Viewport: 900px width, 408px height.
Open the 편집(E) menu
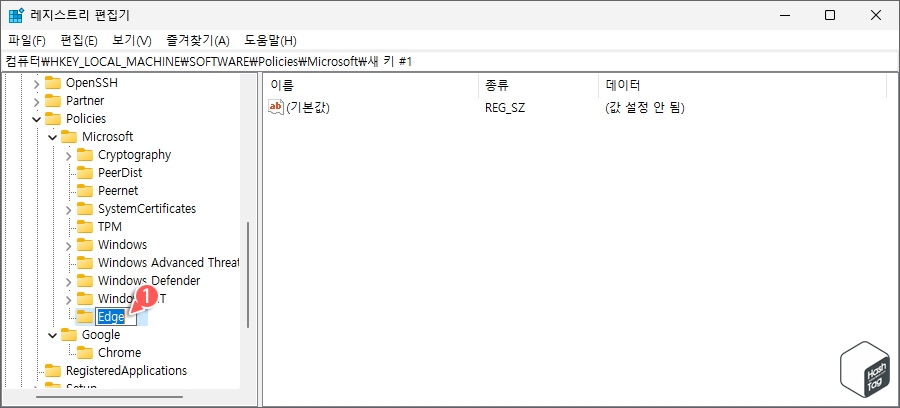pyautogui.click(x=79, y=41)
